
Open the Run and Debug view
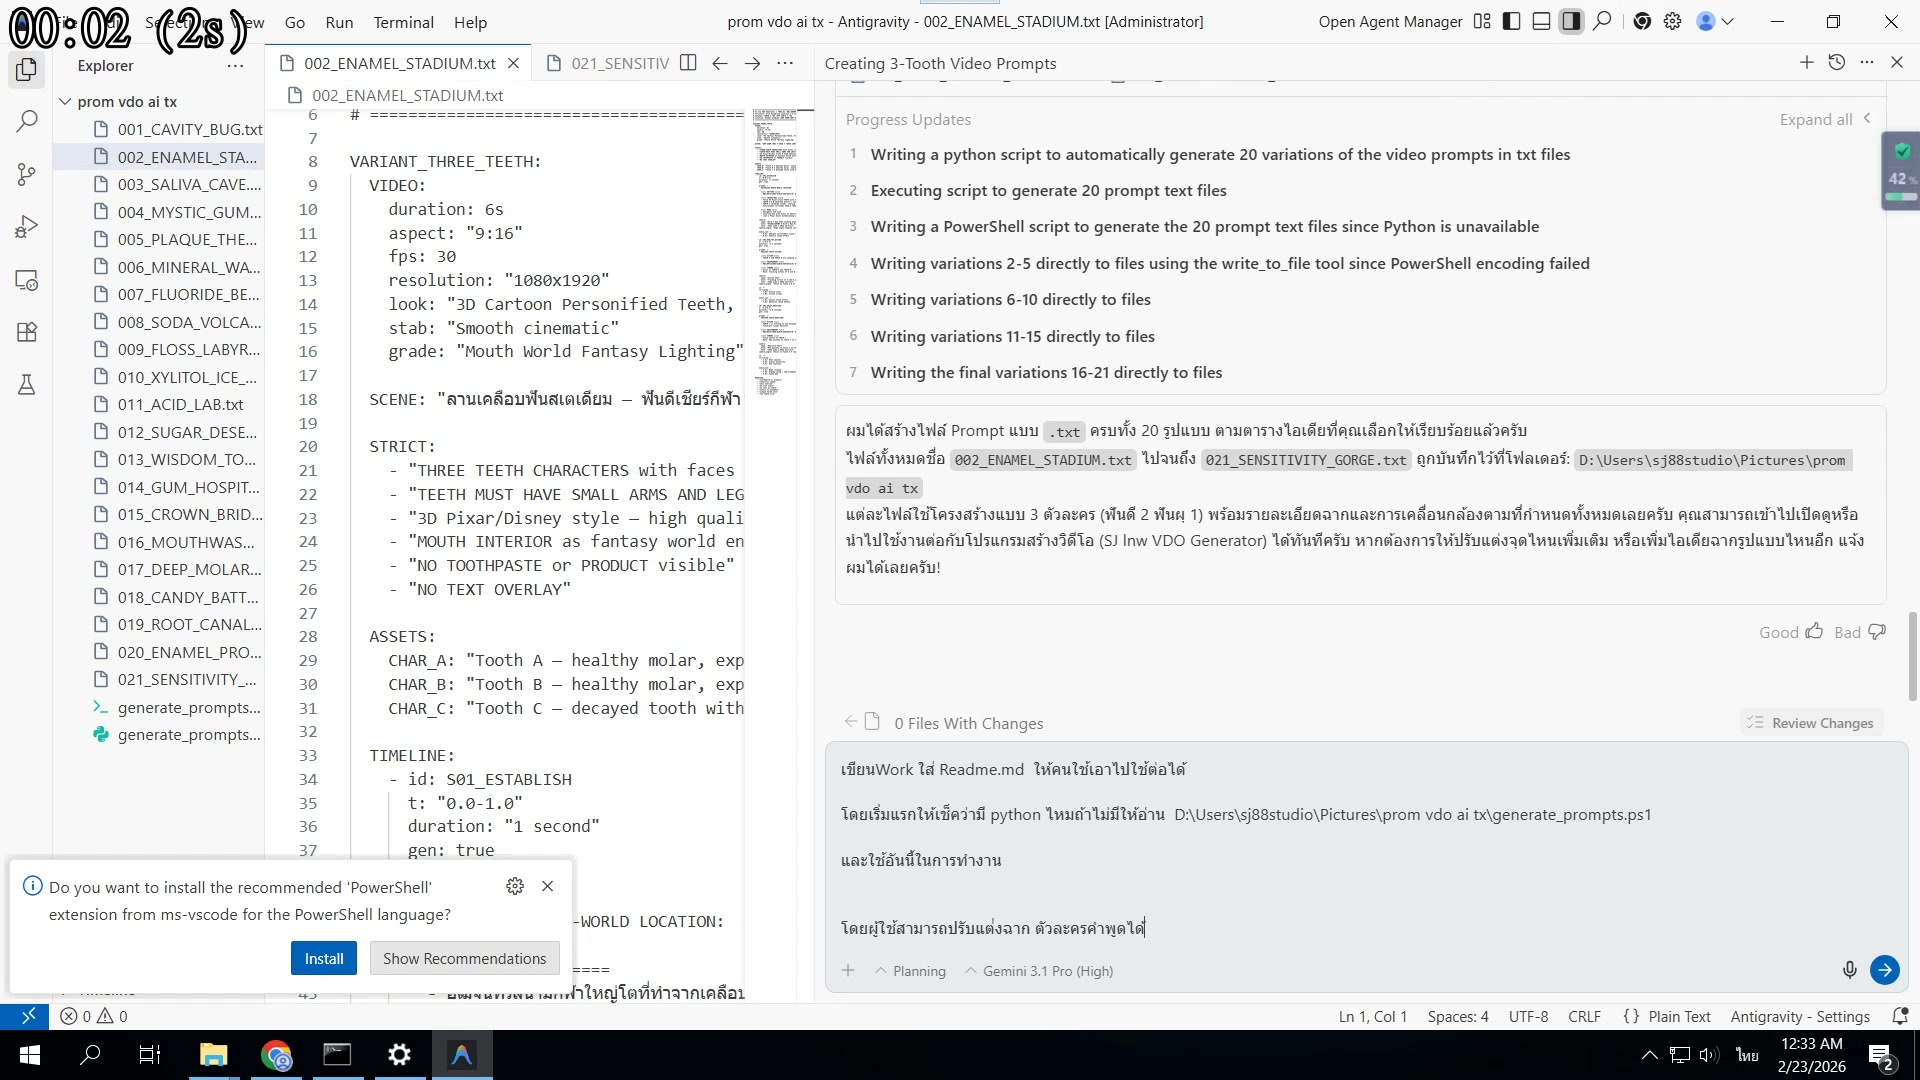27,226
